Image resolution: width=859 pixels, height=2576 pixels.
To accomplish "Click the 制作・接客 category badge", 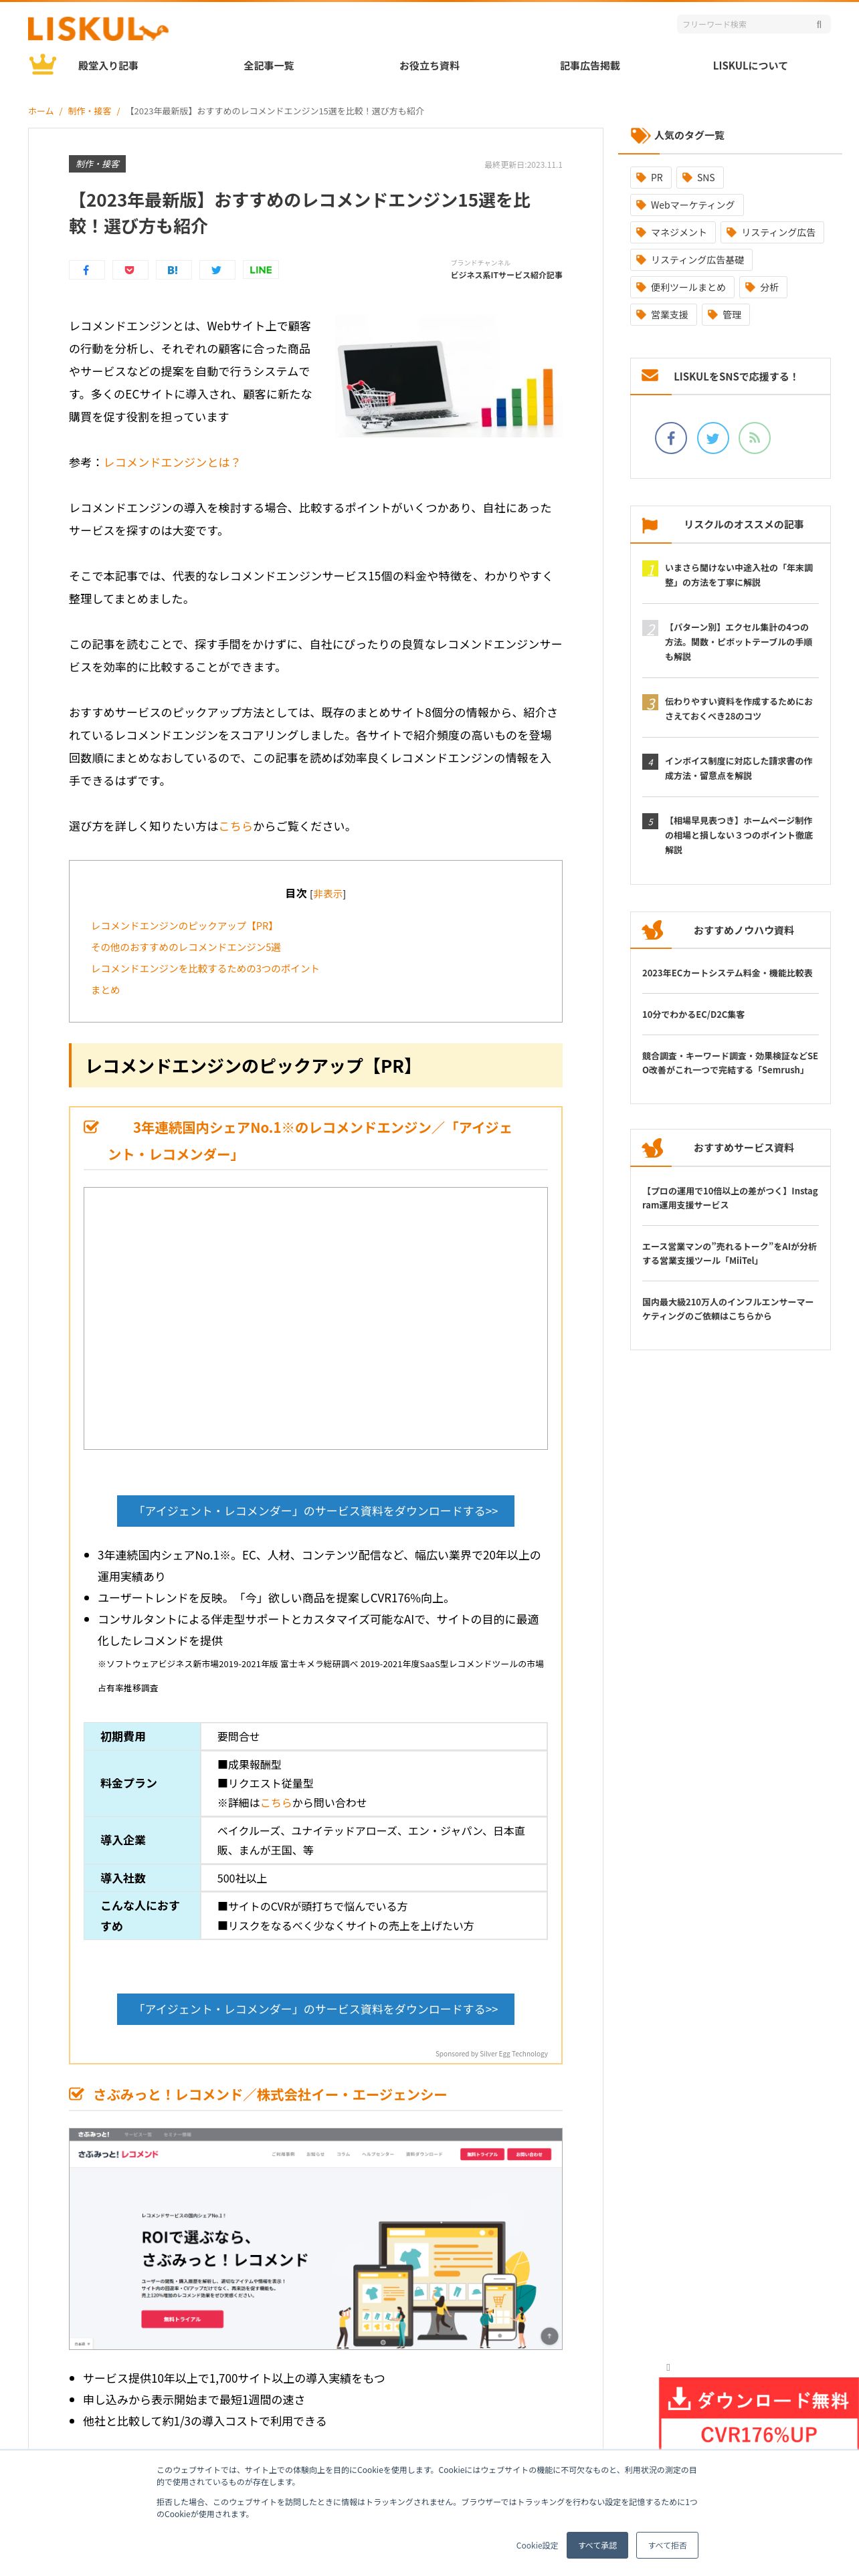I will tap(97, 164).
